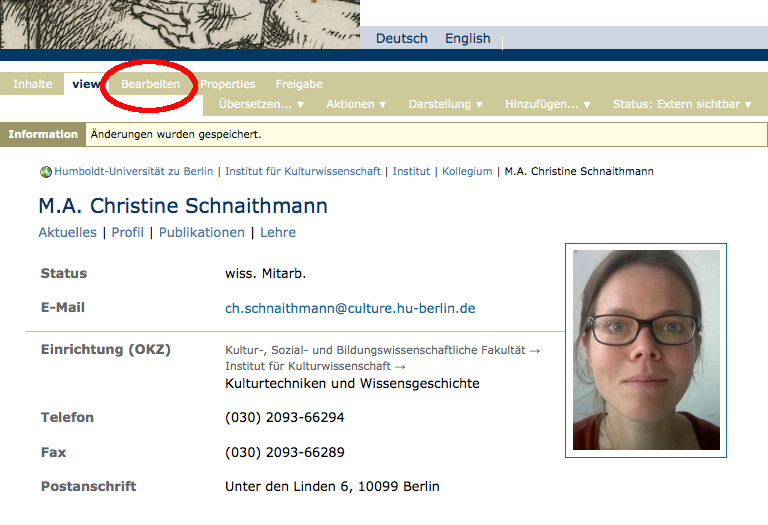
Task: Open the Freigabe tab
Action: (x=299, y=84)
